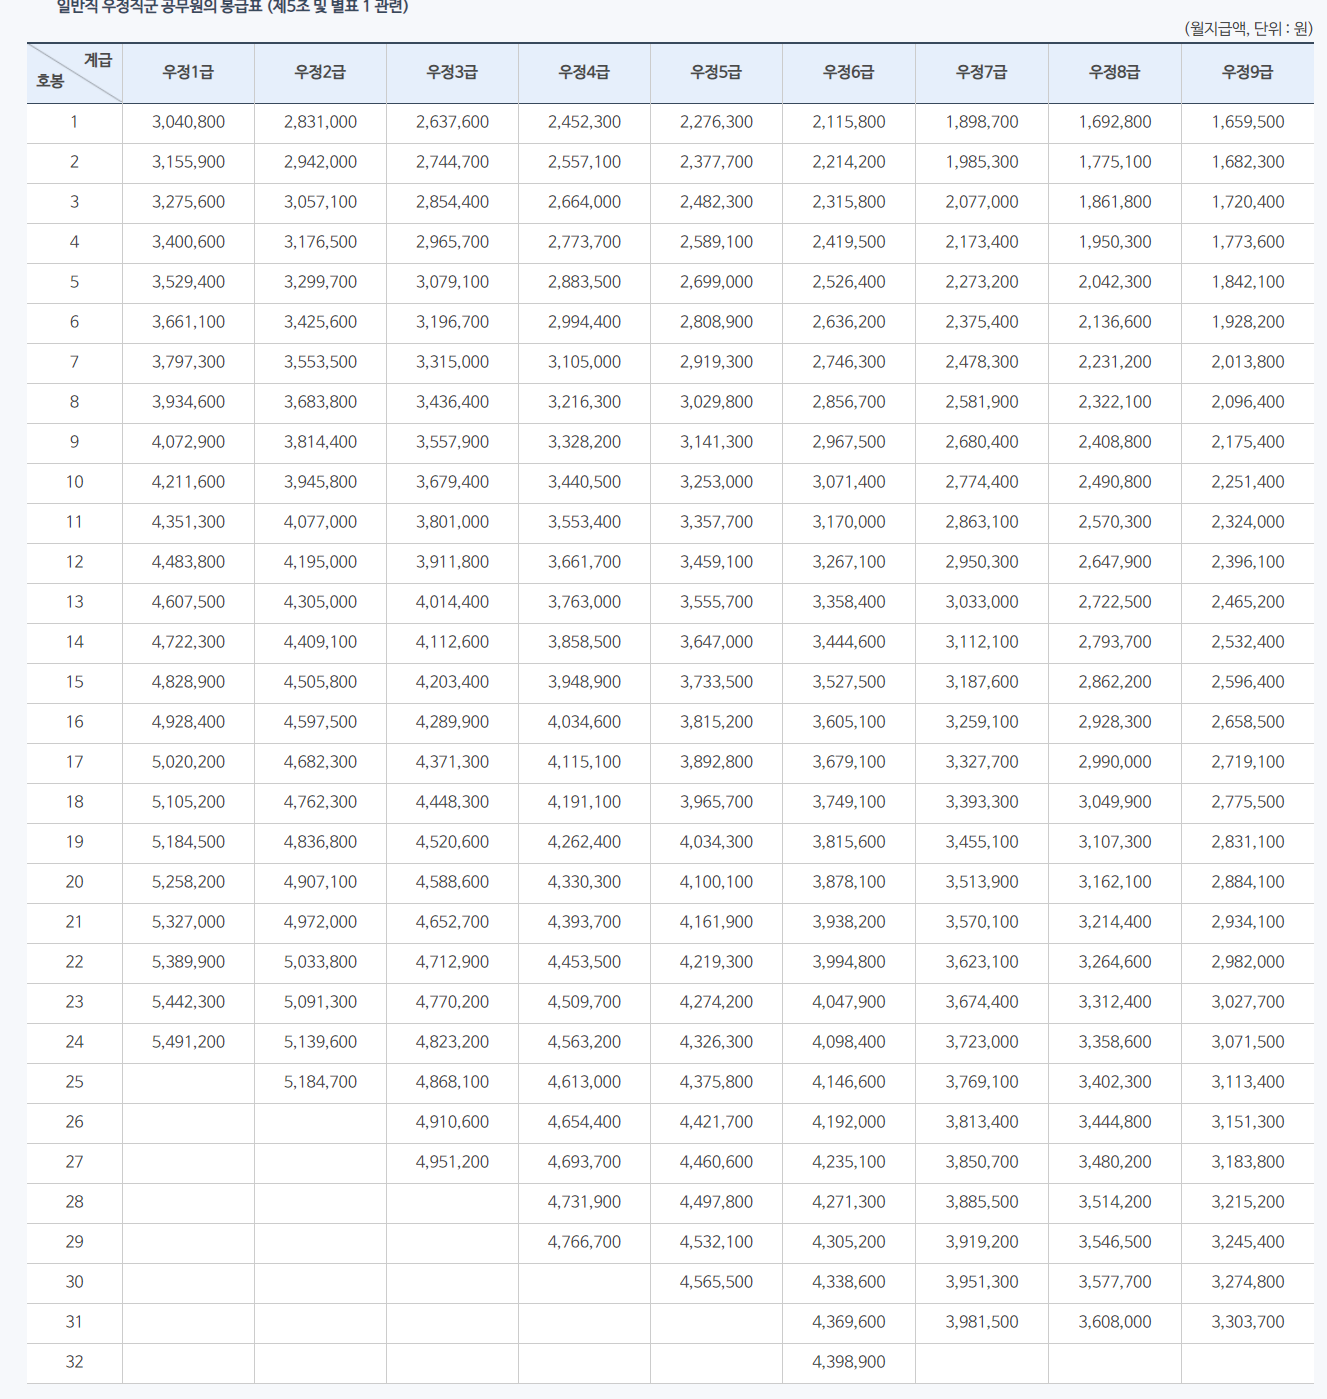Click the cell showing 3,275,600
1327x1399 pixels.
(x=188, y=202)
